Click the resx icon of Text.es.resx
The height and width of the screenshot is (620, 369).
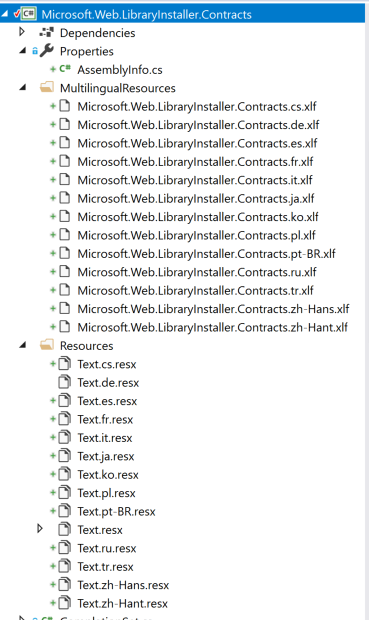tap(64, 400)
